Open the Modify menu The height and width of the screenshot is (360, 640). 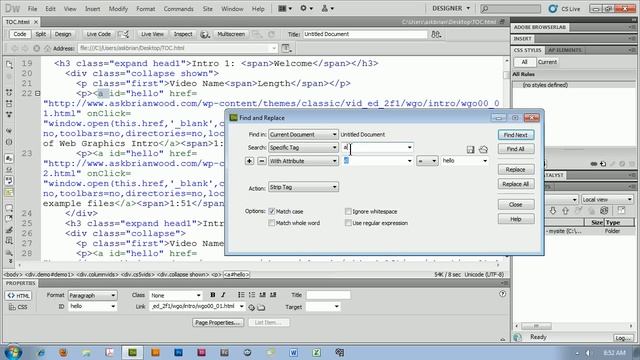[118, 9]
